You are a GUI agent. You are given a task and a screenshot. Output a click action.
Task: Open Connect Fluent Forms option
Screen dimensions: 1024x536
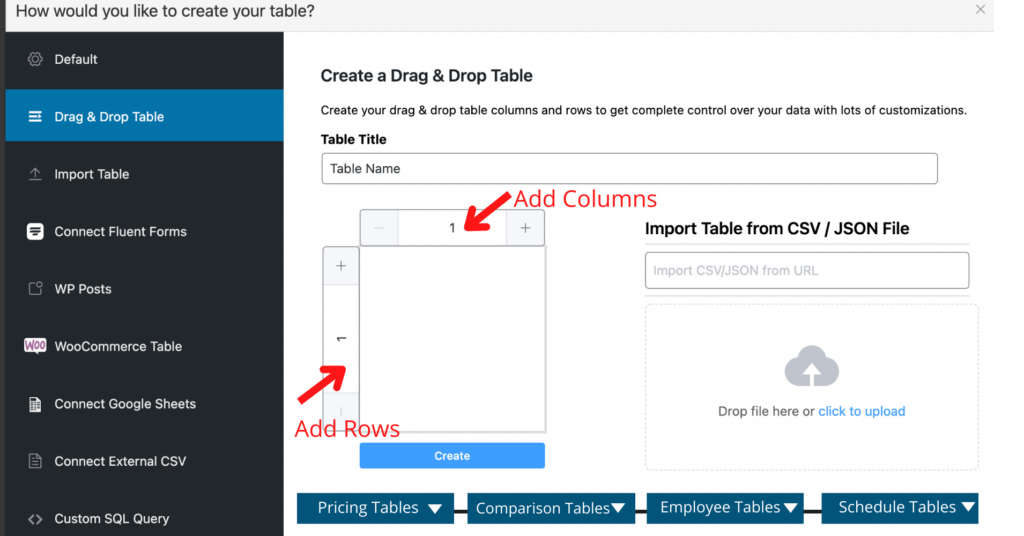click(x=144, y=232)
